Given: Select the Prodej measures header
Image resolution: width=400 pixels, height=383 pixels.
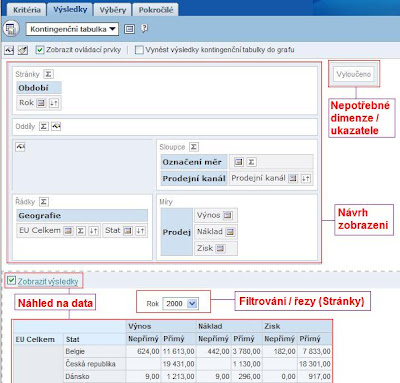Looking at the screenshot, I should point(177,232).
